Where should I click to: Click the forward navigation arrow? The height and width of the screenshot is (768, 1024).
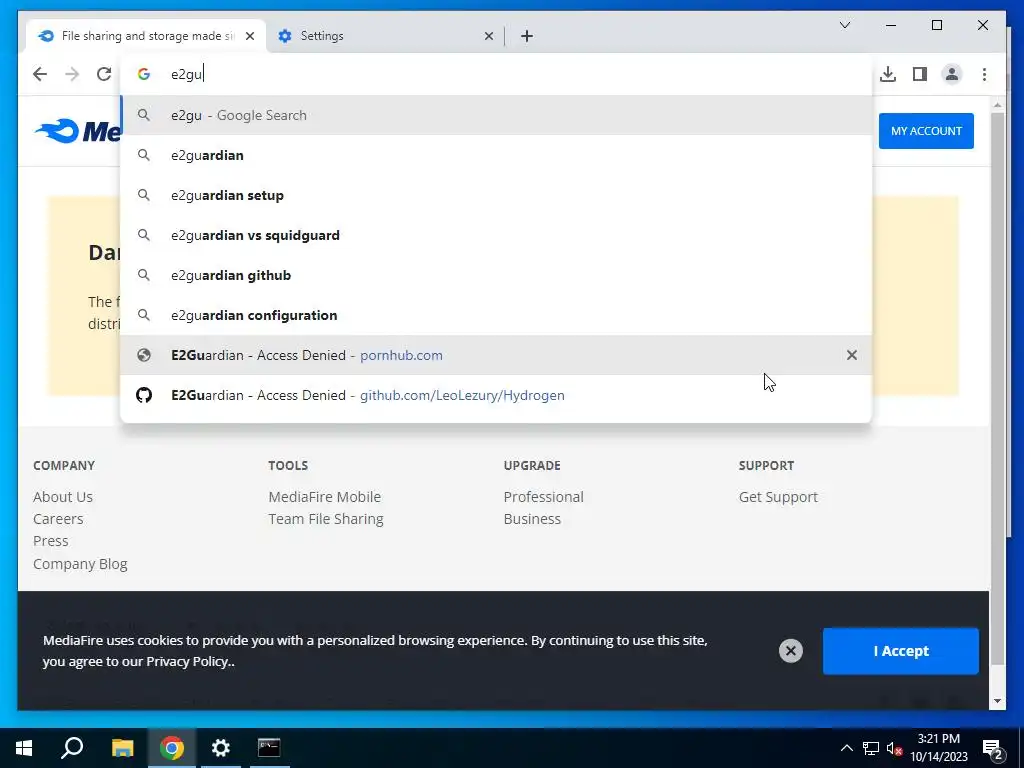tap(72, 74)
